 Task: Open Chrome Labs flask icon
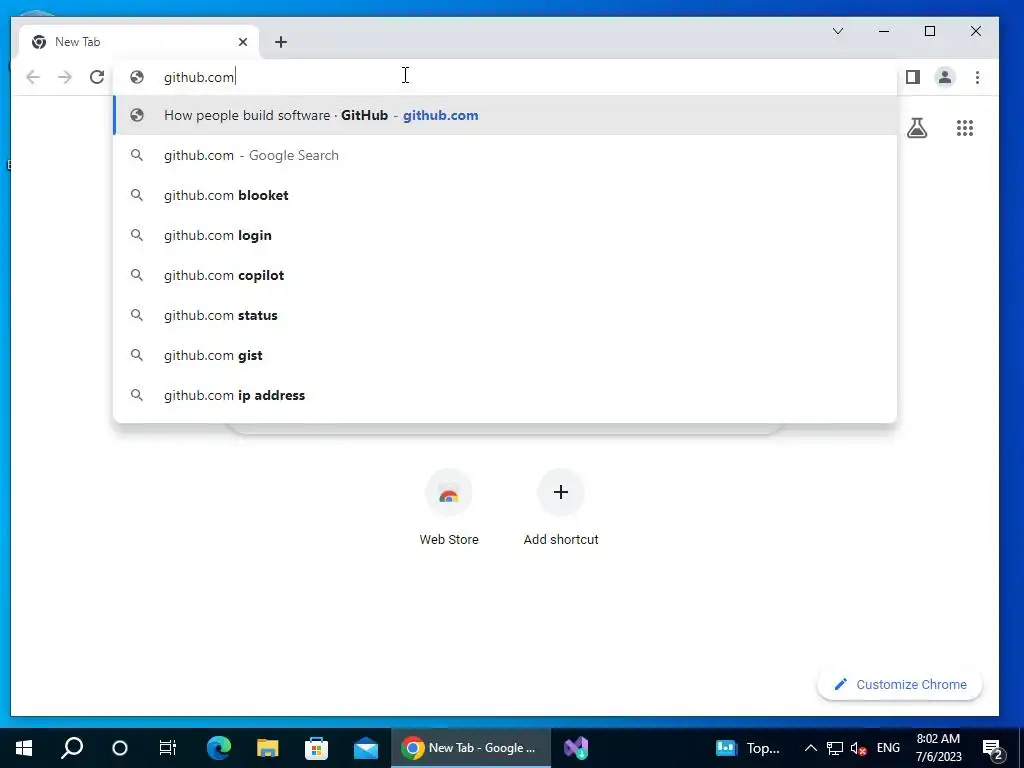click(x=917, y=128)
